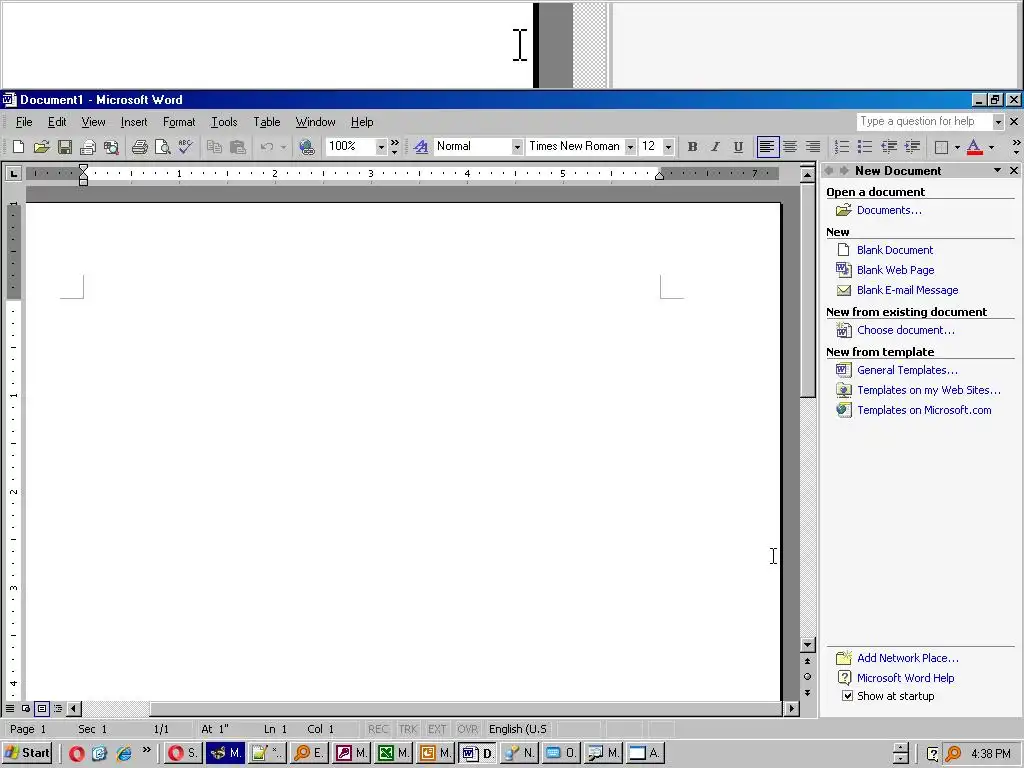Viewport: 1024px width, 768px height.
Task: Align text right using the toolbar icon
Action: pos(813,147)
